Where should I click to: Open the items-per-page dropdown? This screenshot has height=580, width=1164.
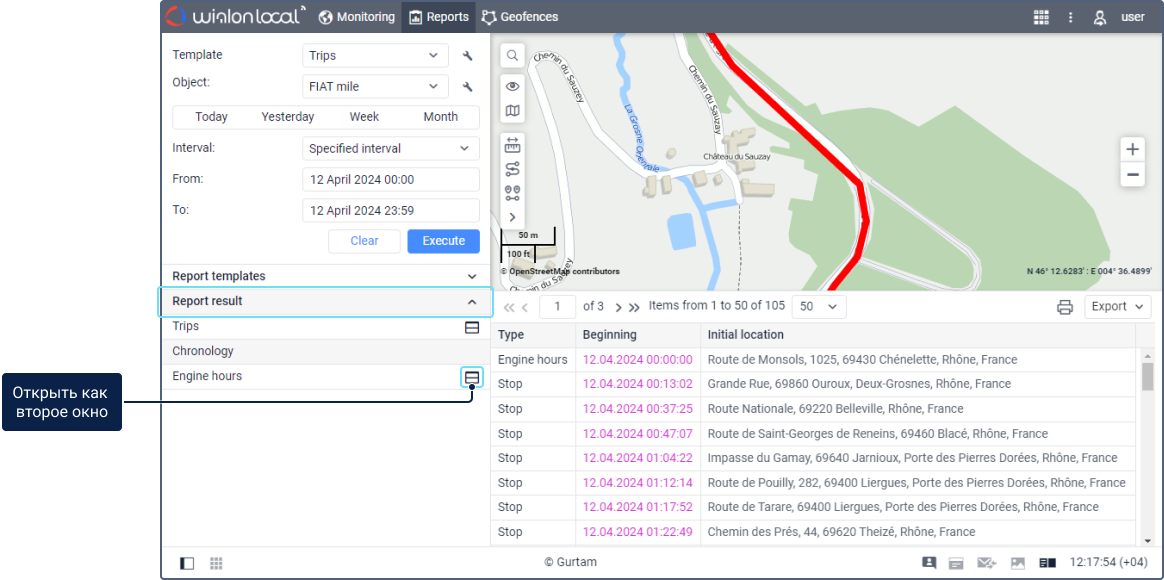(819, 307)
